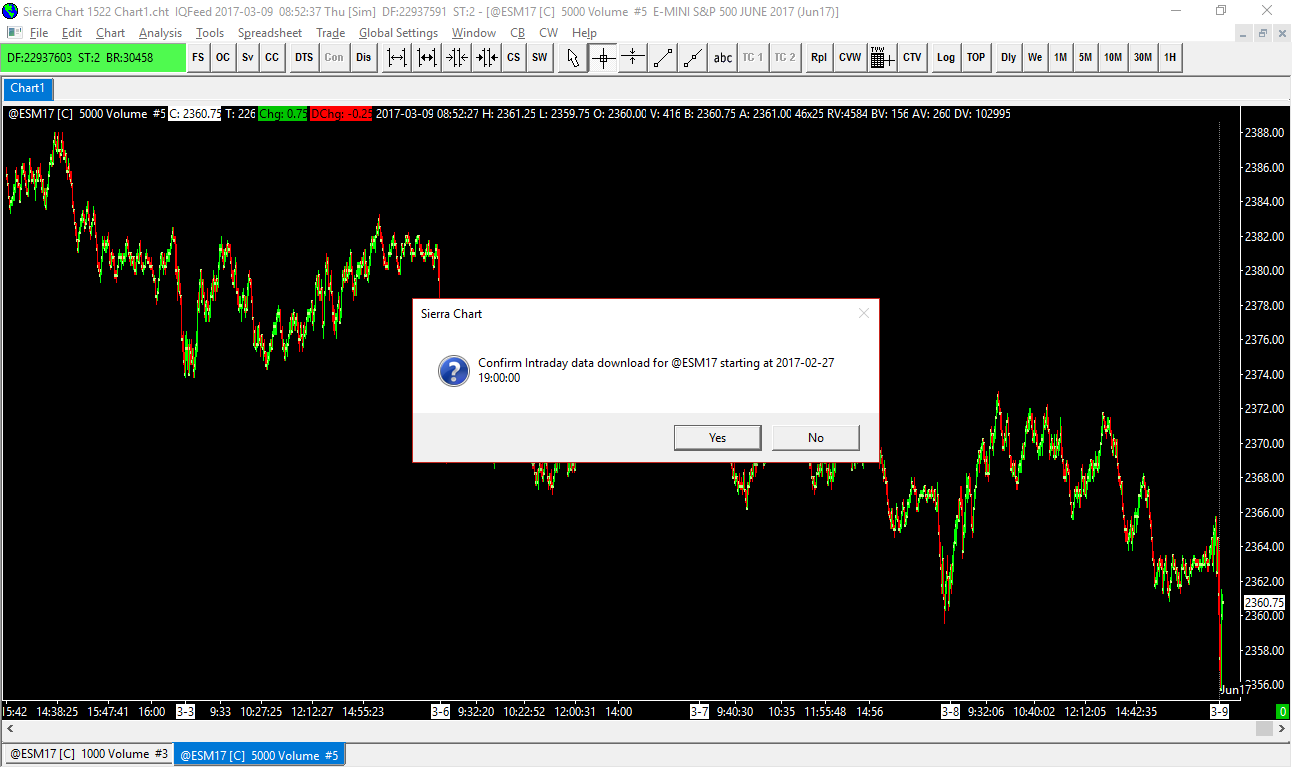
Task: Click the Sierra Chart globe title icon
Action: (x=11, y=11)
